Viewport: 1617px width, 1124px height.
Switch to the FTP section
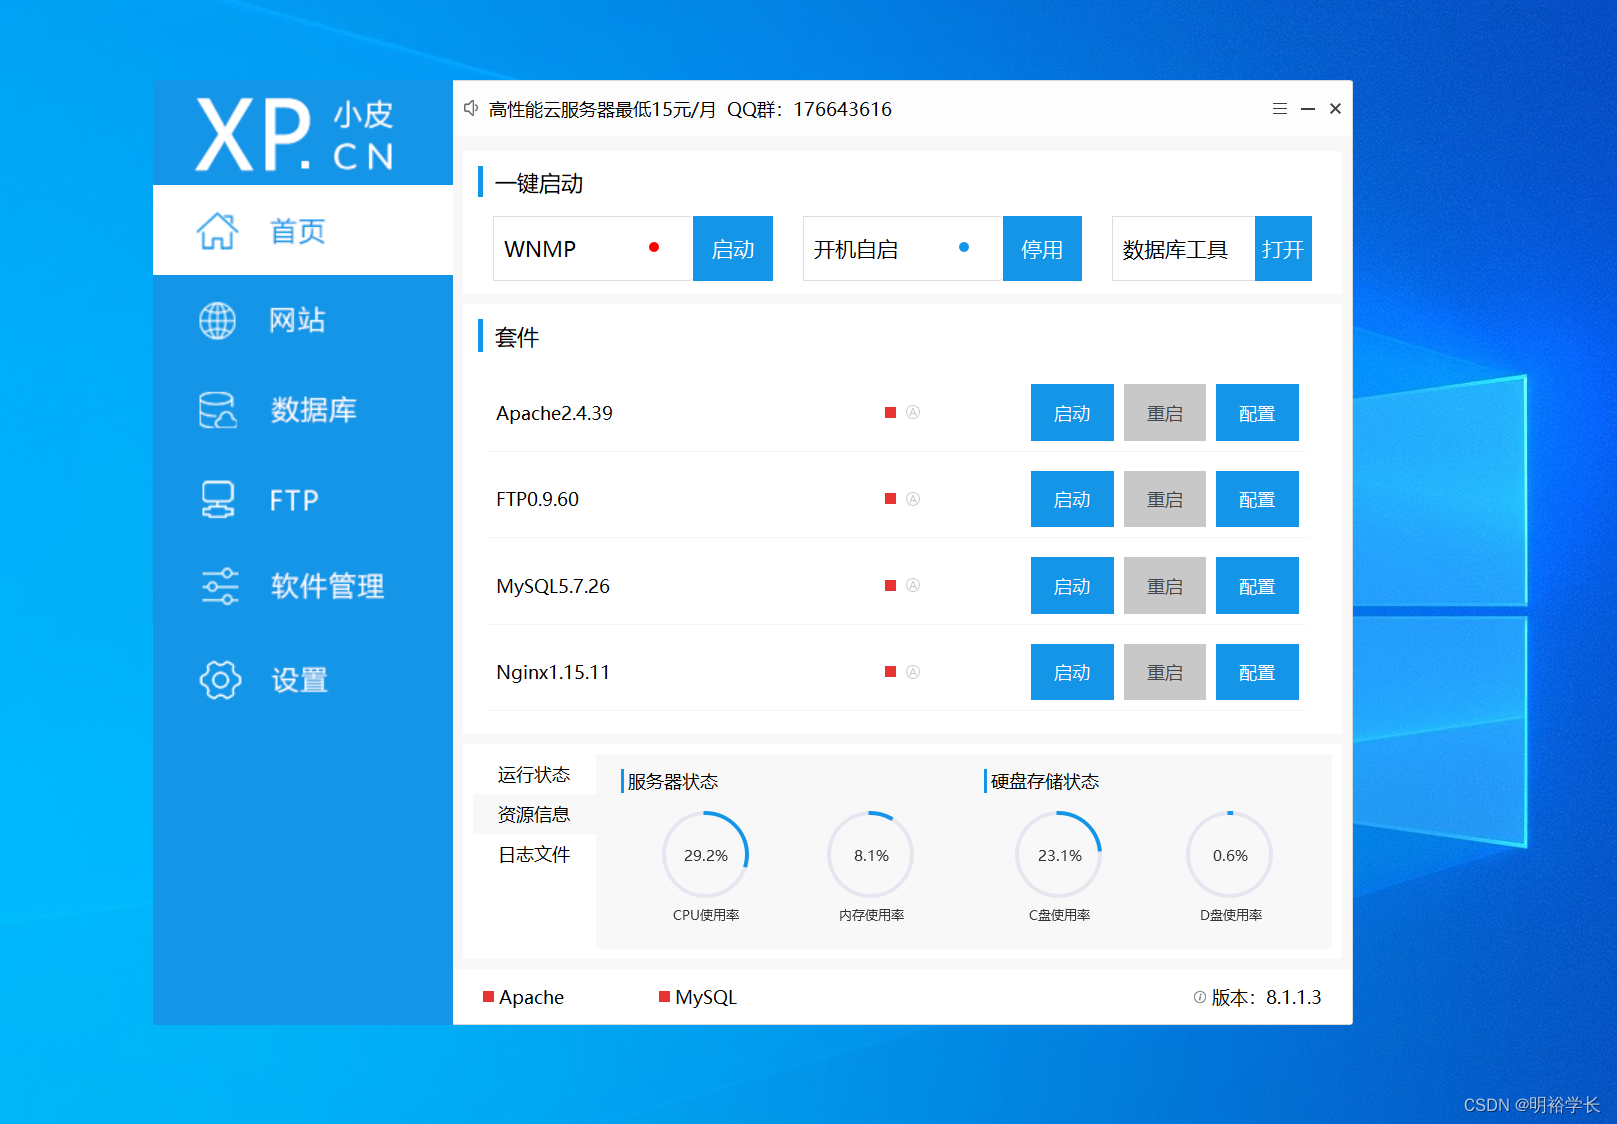[303, 499]
